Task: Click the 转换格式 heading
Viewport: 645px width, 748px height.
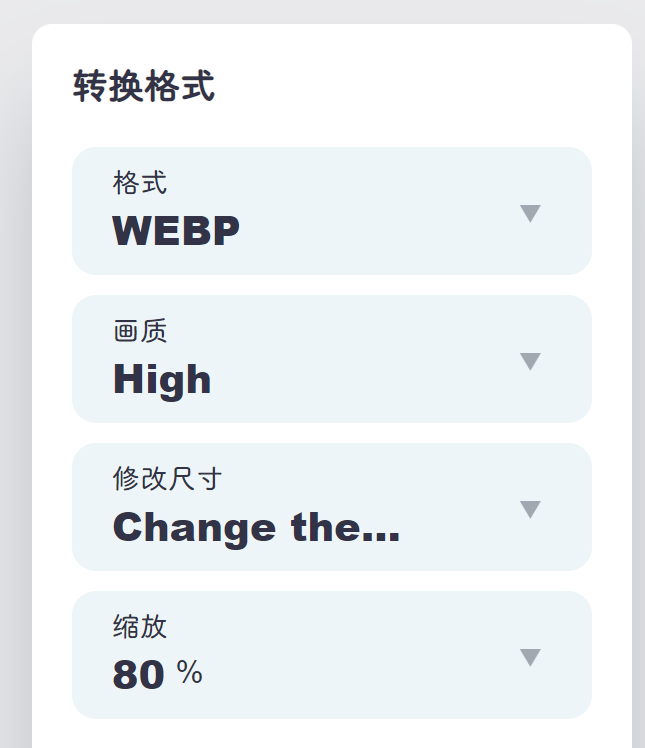Action: click(x=144, y=87)
